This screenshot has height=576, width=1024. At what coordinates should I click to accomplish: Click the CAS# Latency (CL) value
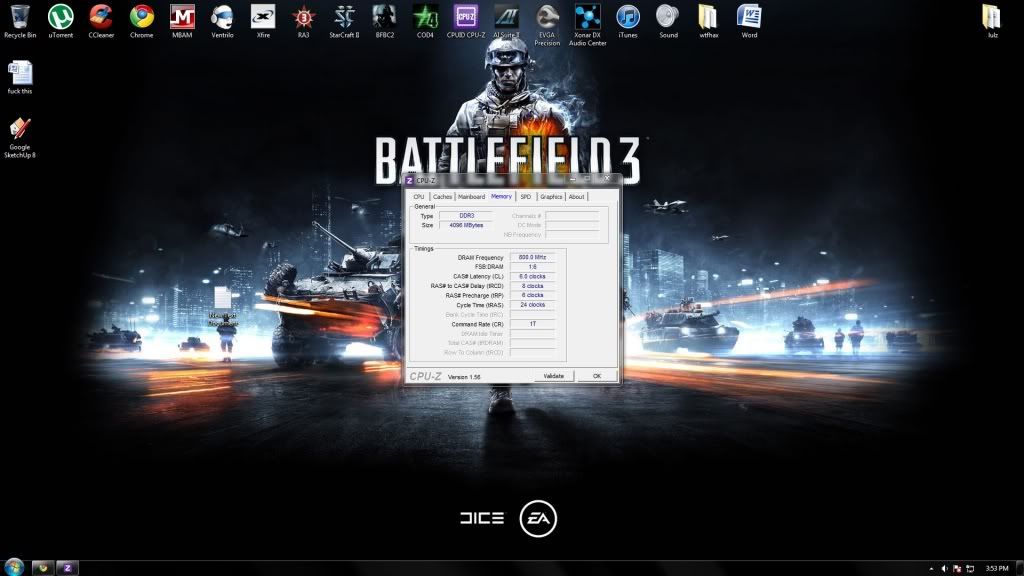(532, 276)
